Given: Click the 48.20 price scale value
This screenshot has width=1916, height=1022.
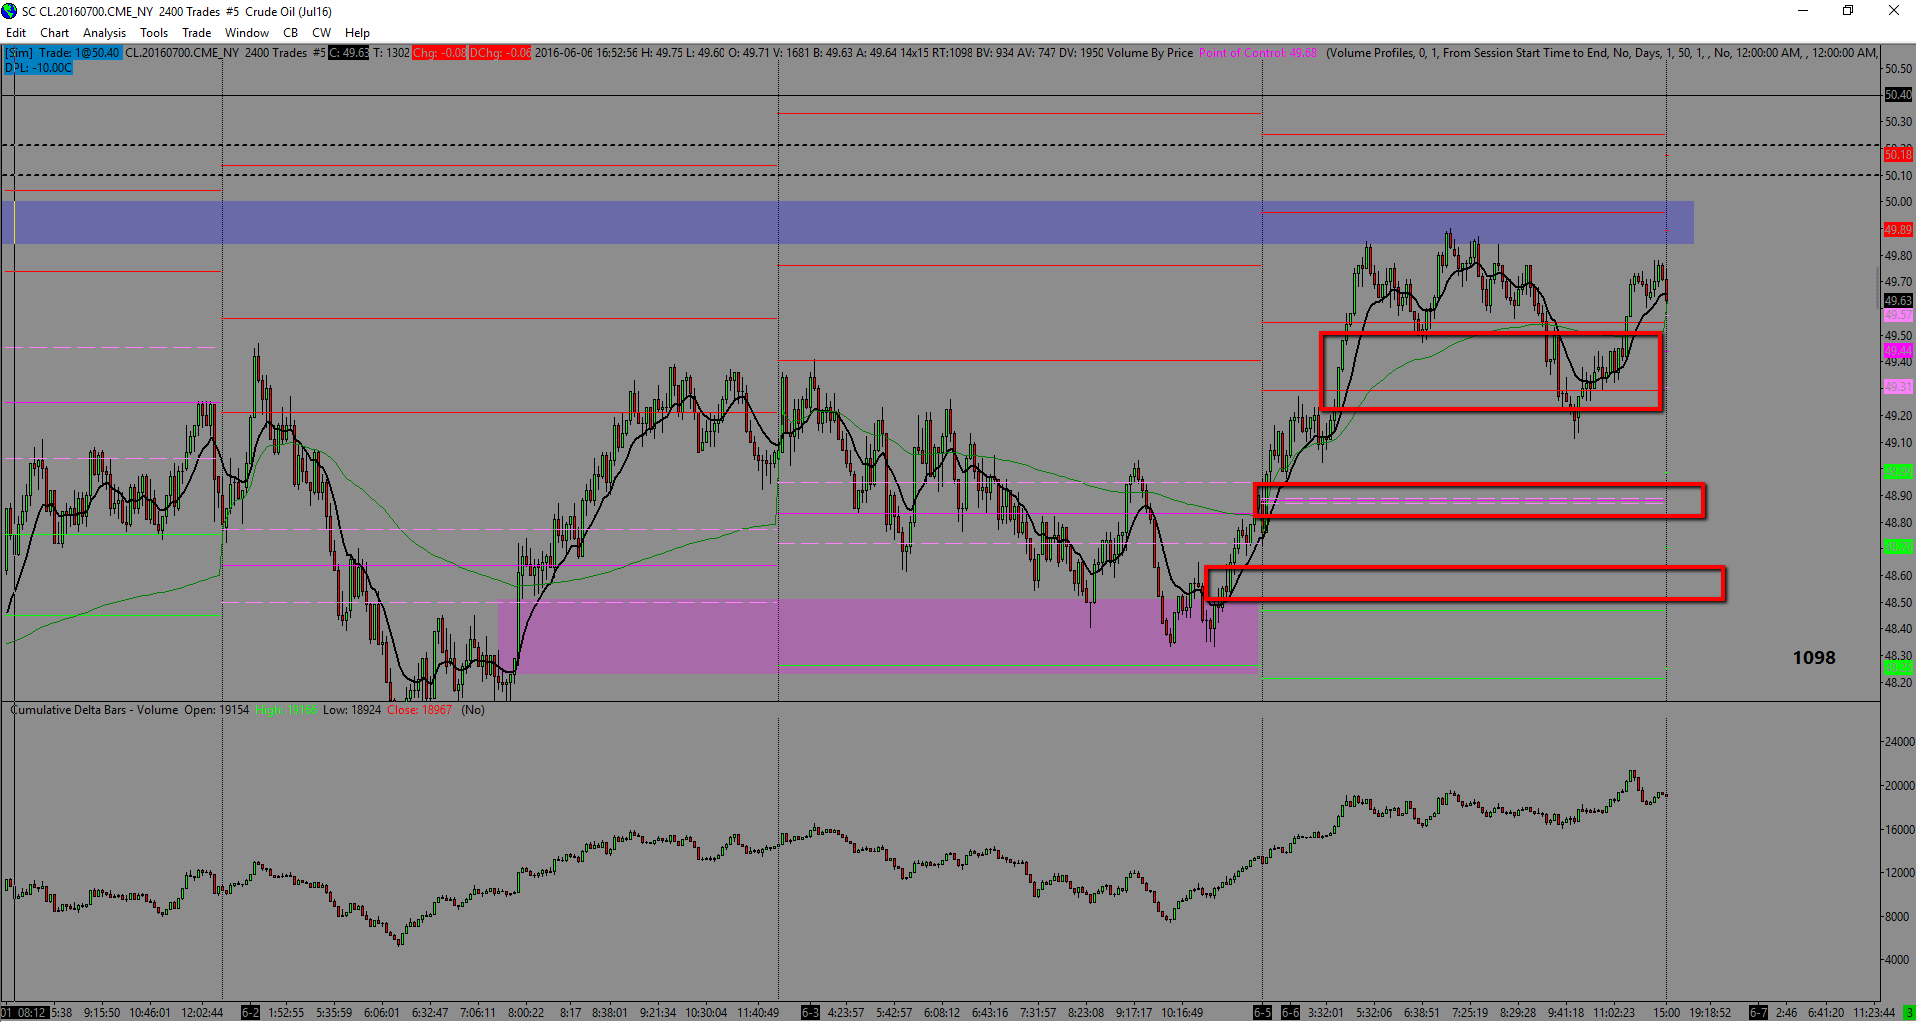Looking at the screenshot, I should 1898,683.
